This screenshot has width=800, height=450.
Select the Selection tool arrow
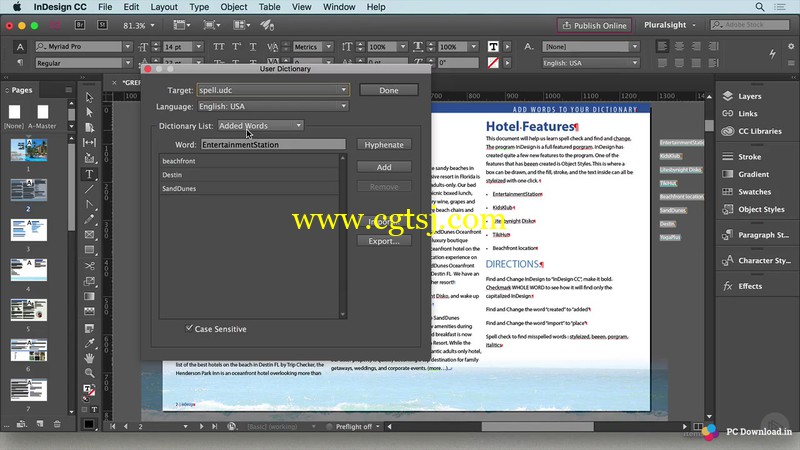pos(89,97)
